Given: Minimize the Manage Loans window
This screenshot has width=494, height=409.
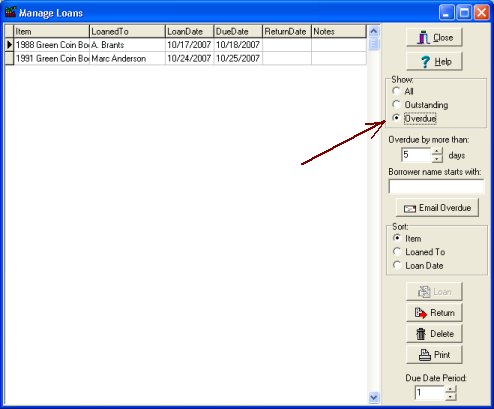Looking at the screenshot, I should pyautogui.click(x=446, y=13).
